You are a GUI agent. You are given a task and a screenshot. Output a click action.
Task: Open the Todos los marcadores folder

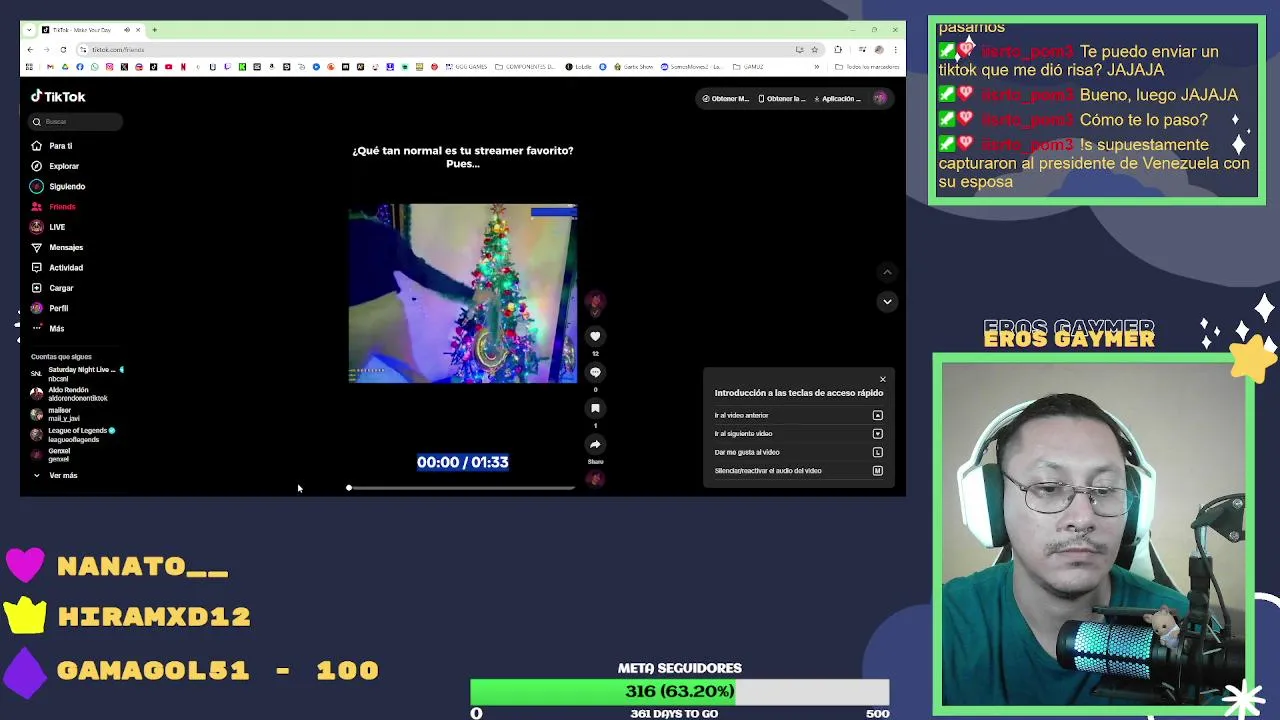(867, 67)
